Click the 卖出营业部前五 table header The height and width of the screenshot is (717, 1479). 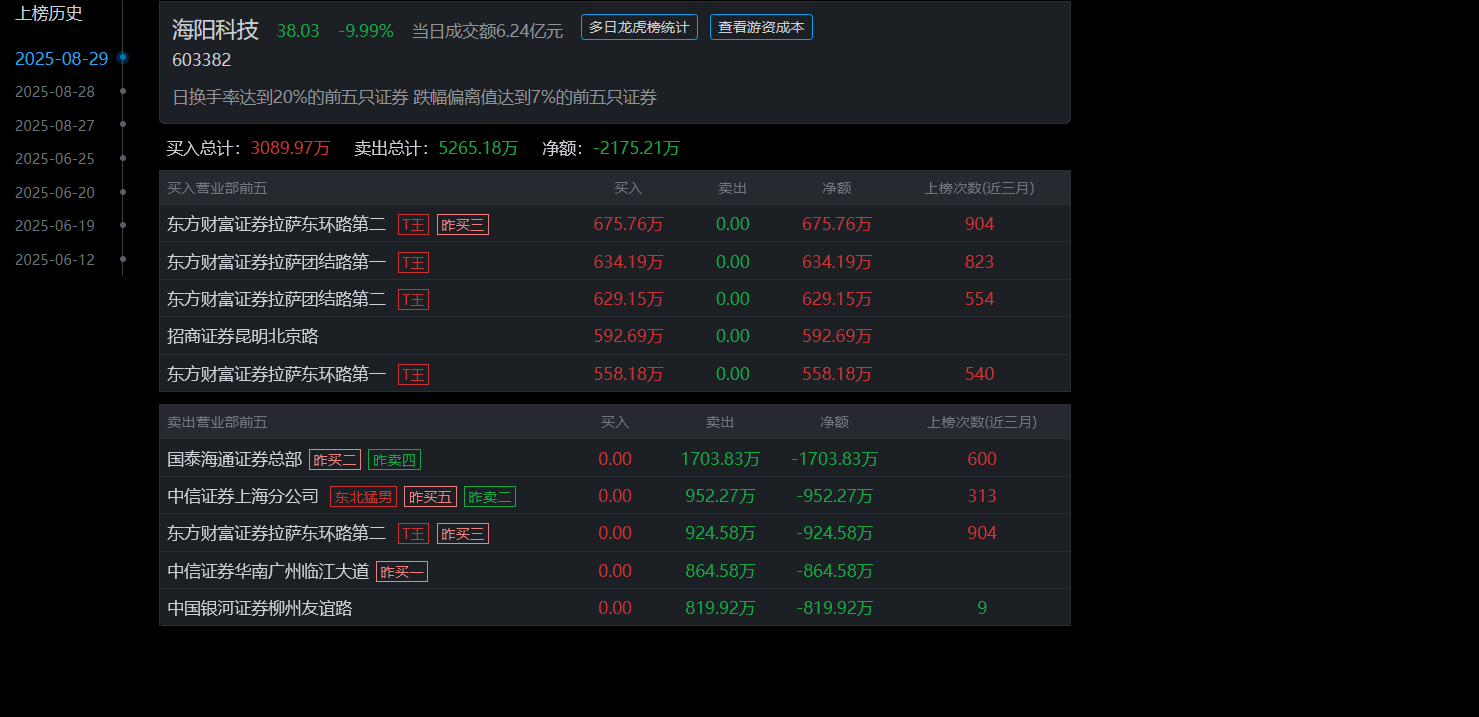pos(217,422)
